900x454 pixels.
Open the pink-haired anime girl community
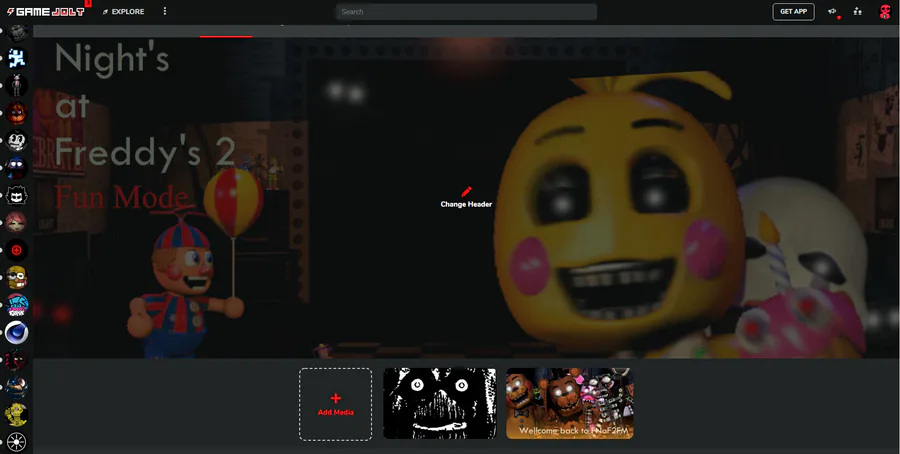click(17, 223)
